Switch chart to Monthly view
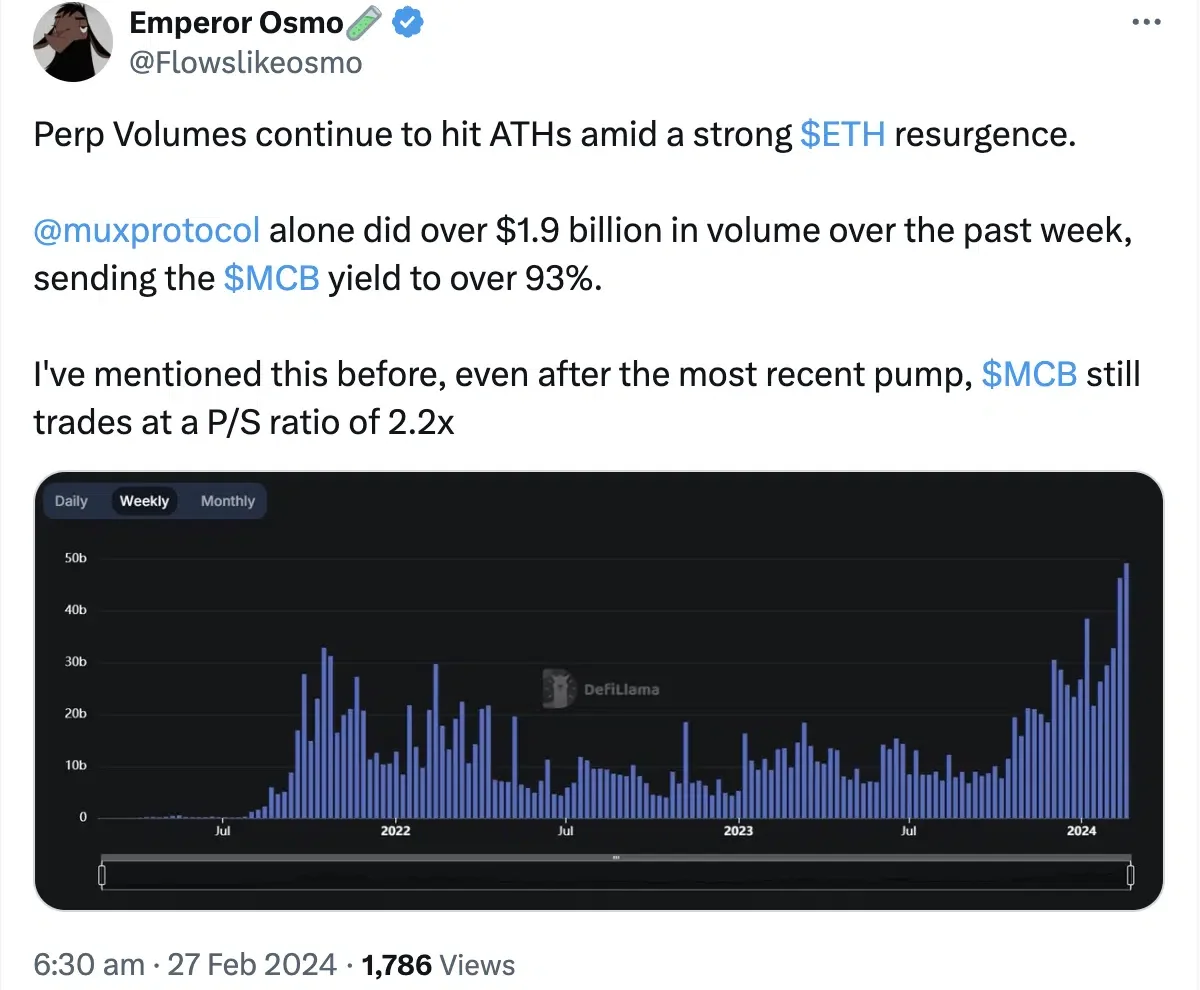 [x=228, y=501]
